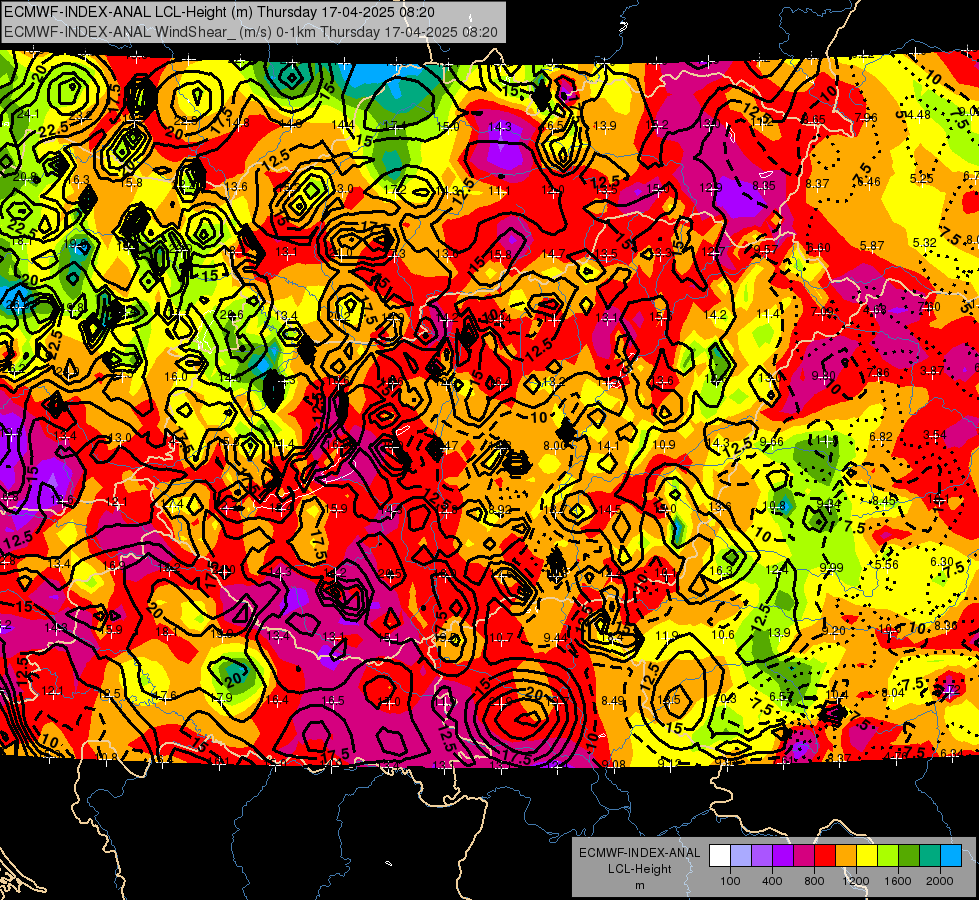The width and height of the screenshot is (979, 900).
Task: Click the map value 11.4
Action: point(768,314)
